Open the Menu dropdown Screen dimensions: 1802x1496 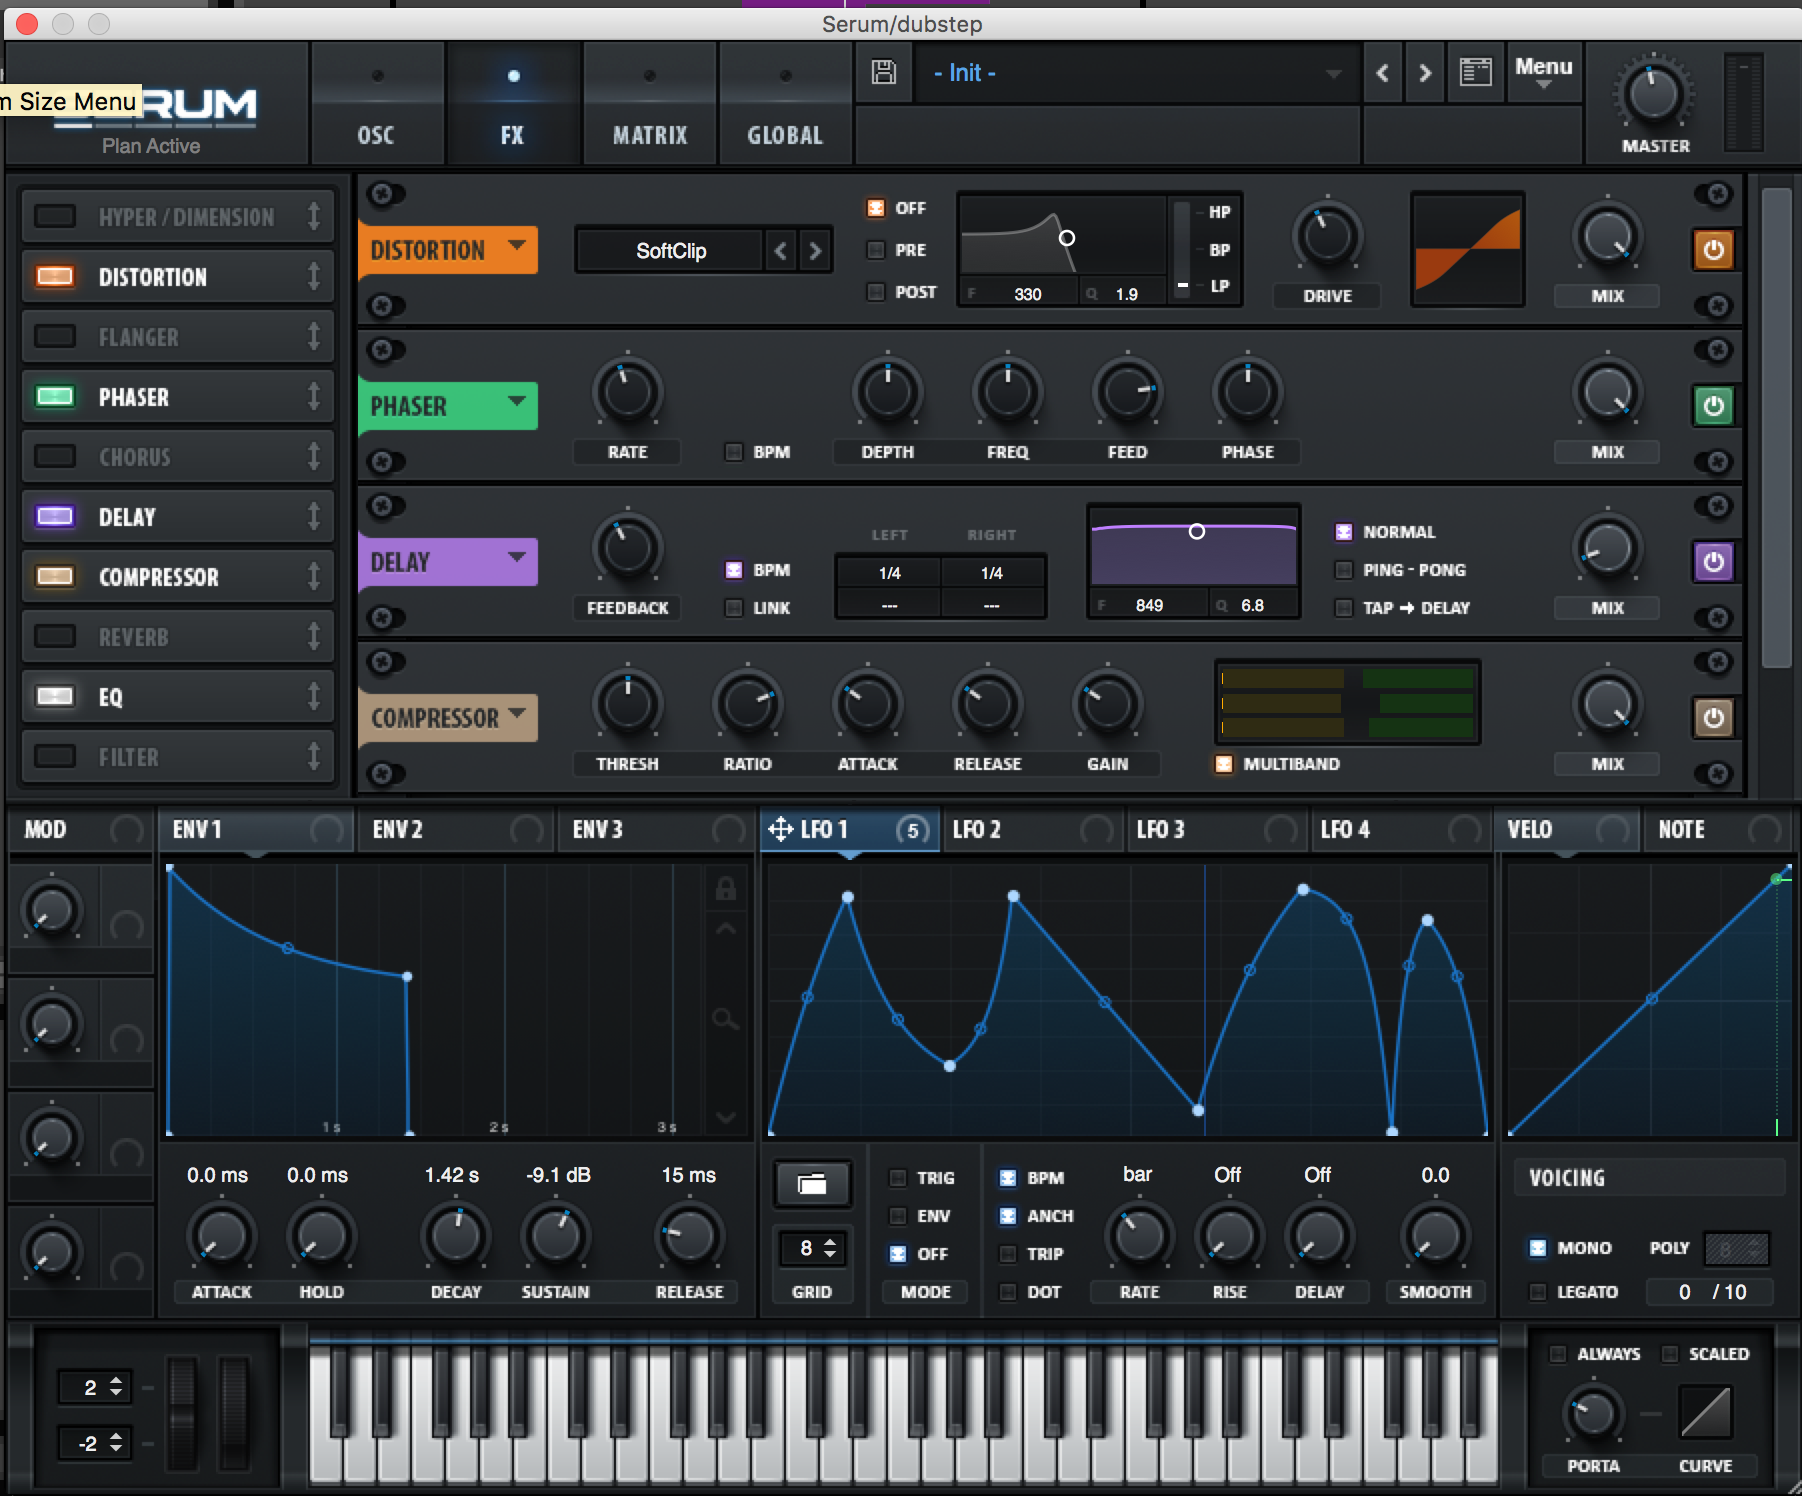click(x=1543, y=72)
